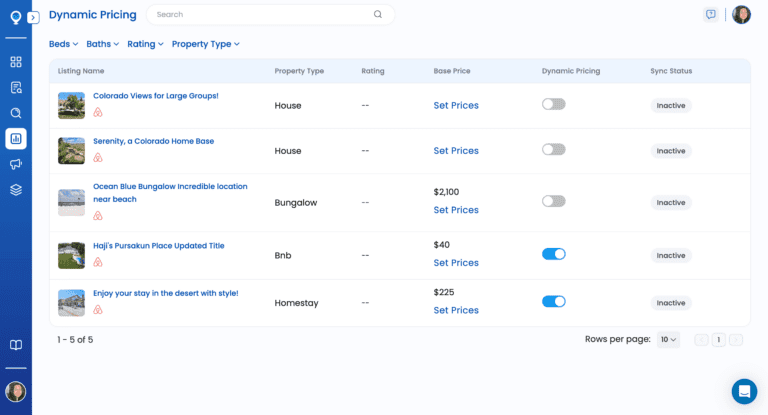Open the Baths filter menu

(x=102, y=44)
